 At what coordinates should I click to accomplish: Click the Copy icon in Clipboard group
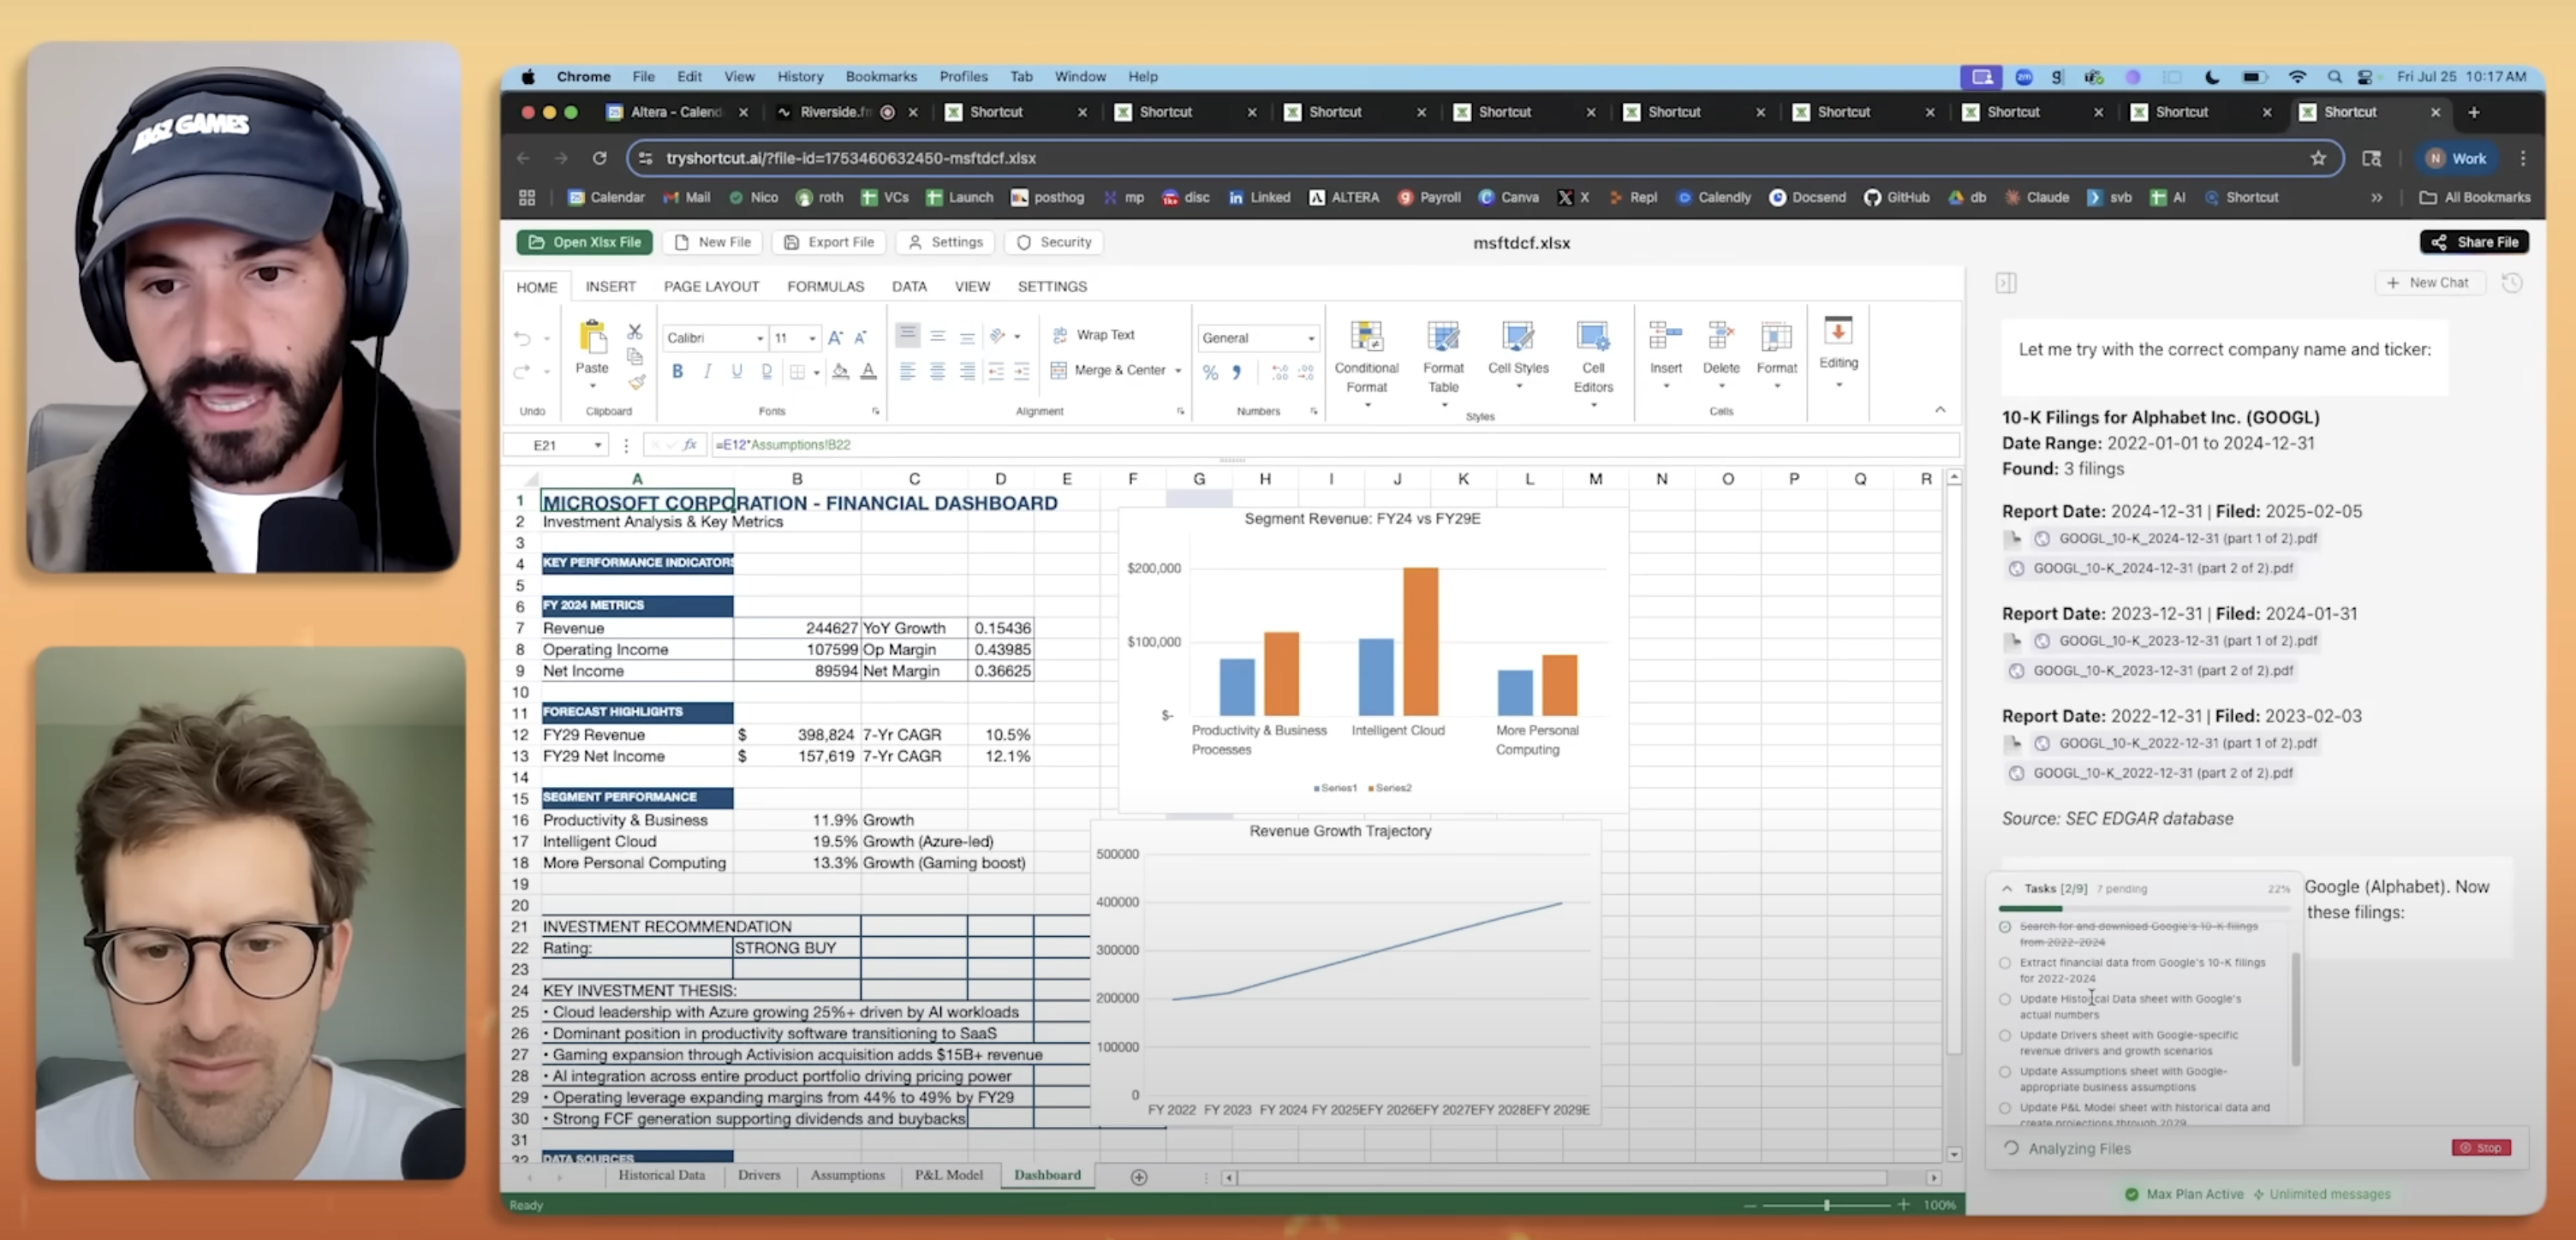pyautogui.click(x=634, y=356)
